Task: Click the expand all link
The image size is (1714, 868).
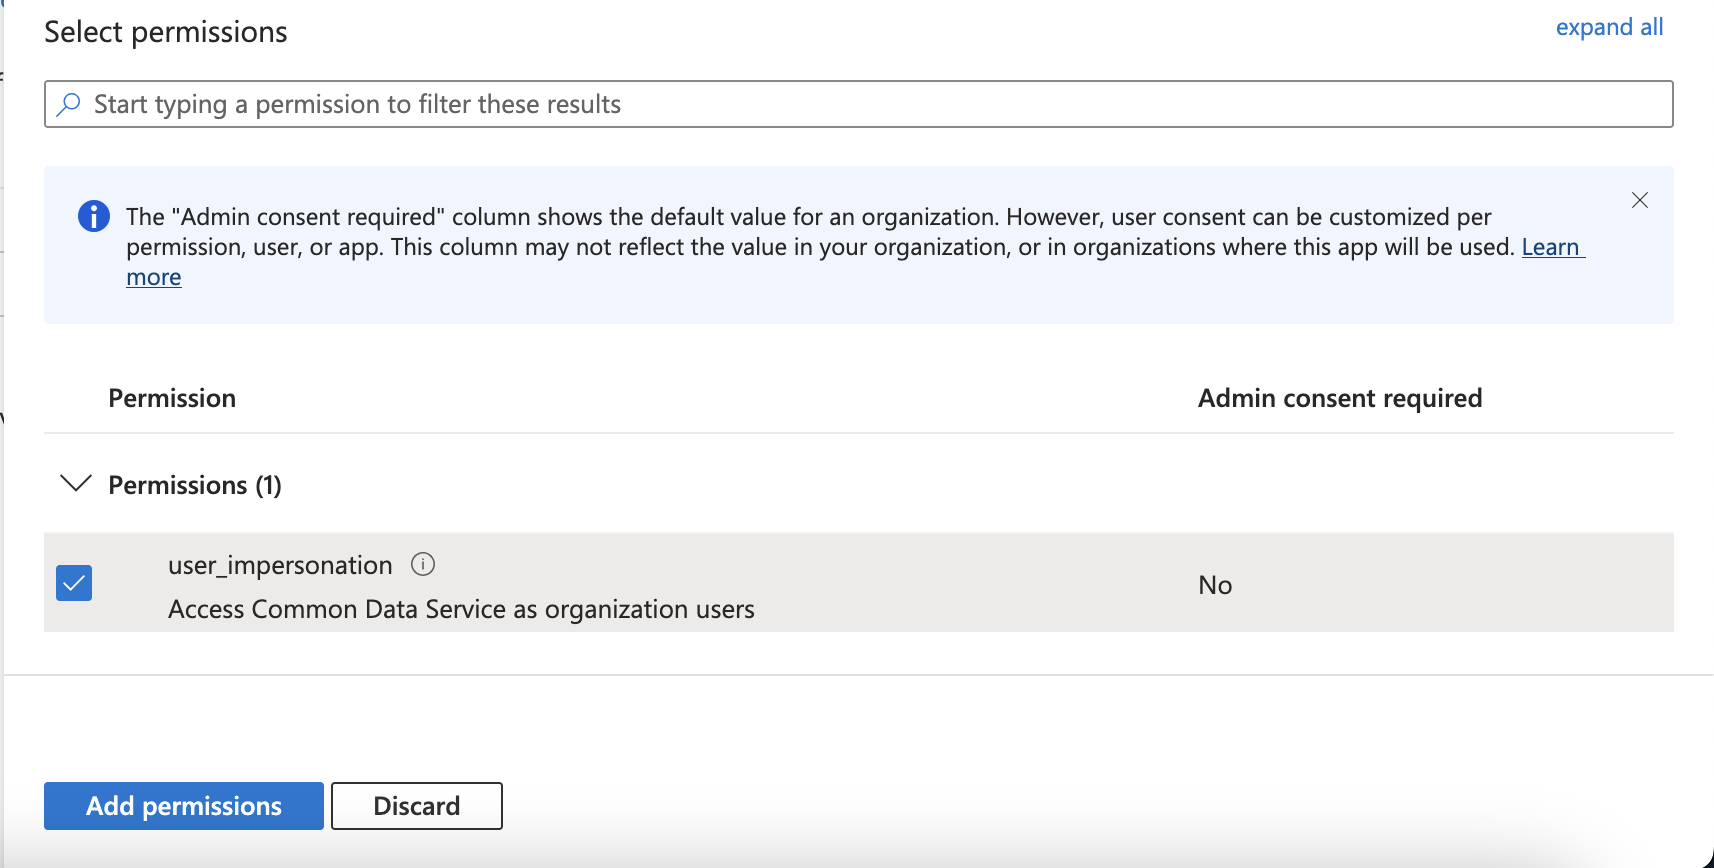Action: [1609, 27]
